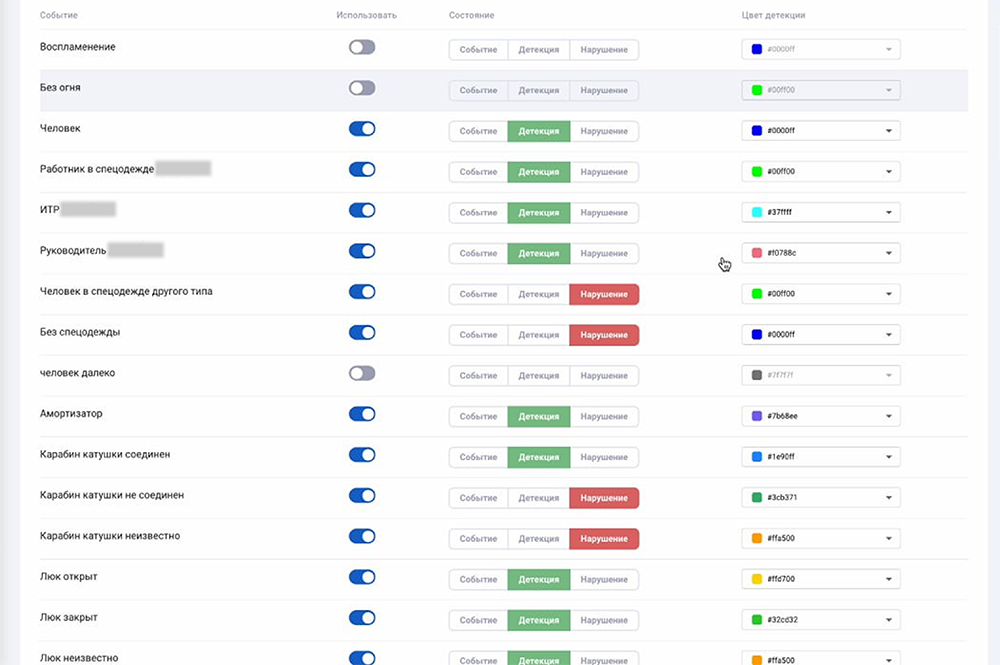Switch off the Руководитель toggle

click(x=361, y=251)
